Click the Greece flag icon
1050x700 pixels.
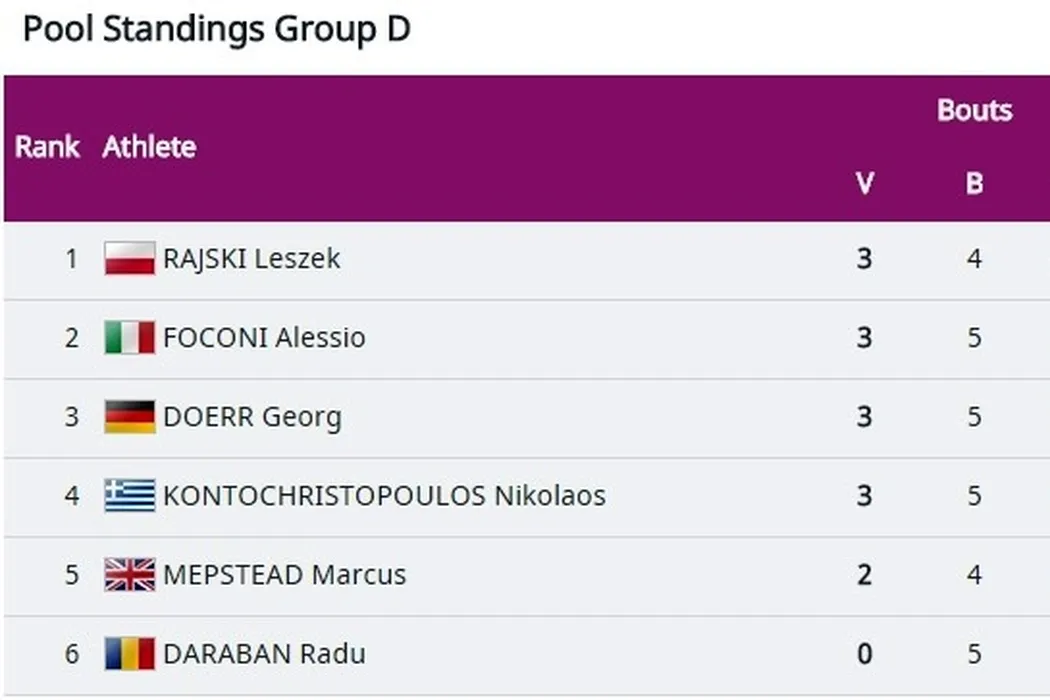[130, 496]
